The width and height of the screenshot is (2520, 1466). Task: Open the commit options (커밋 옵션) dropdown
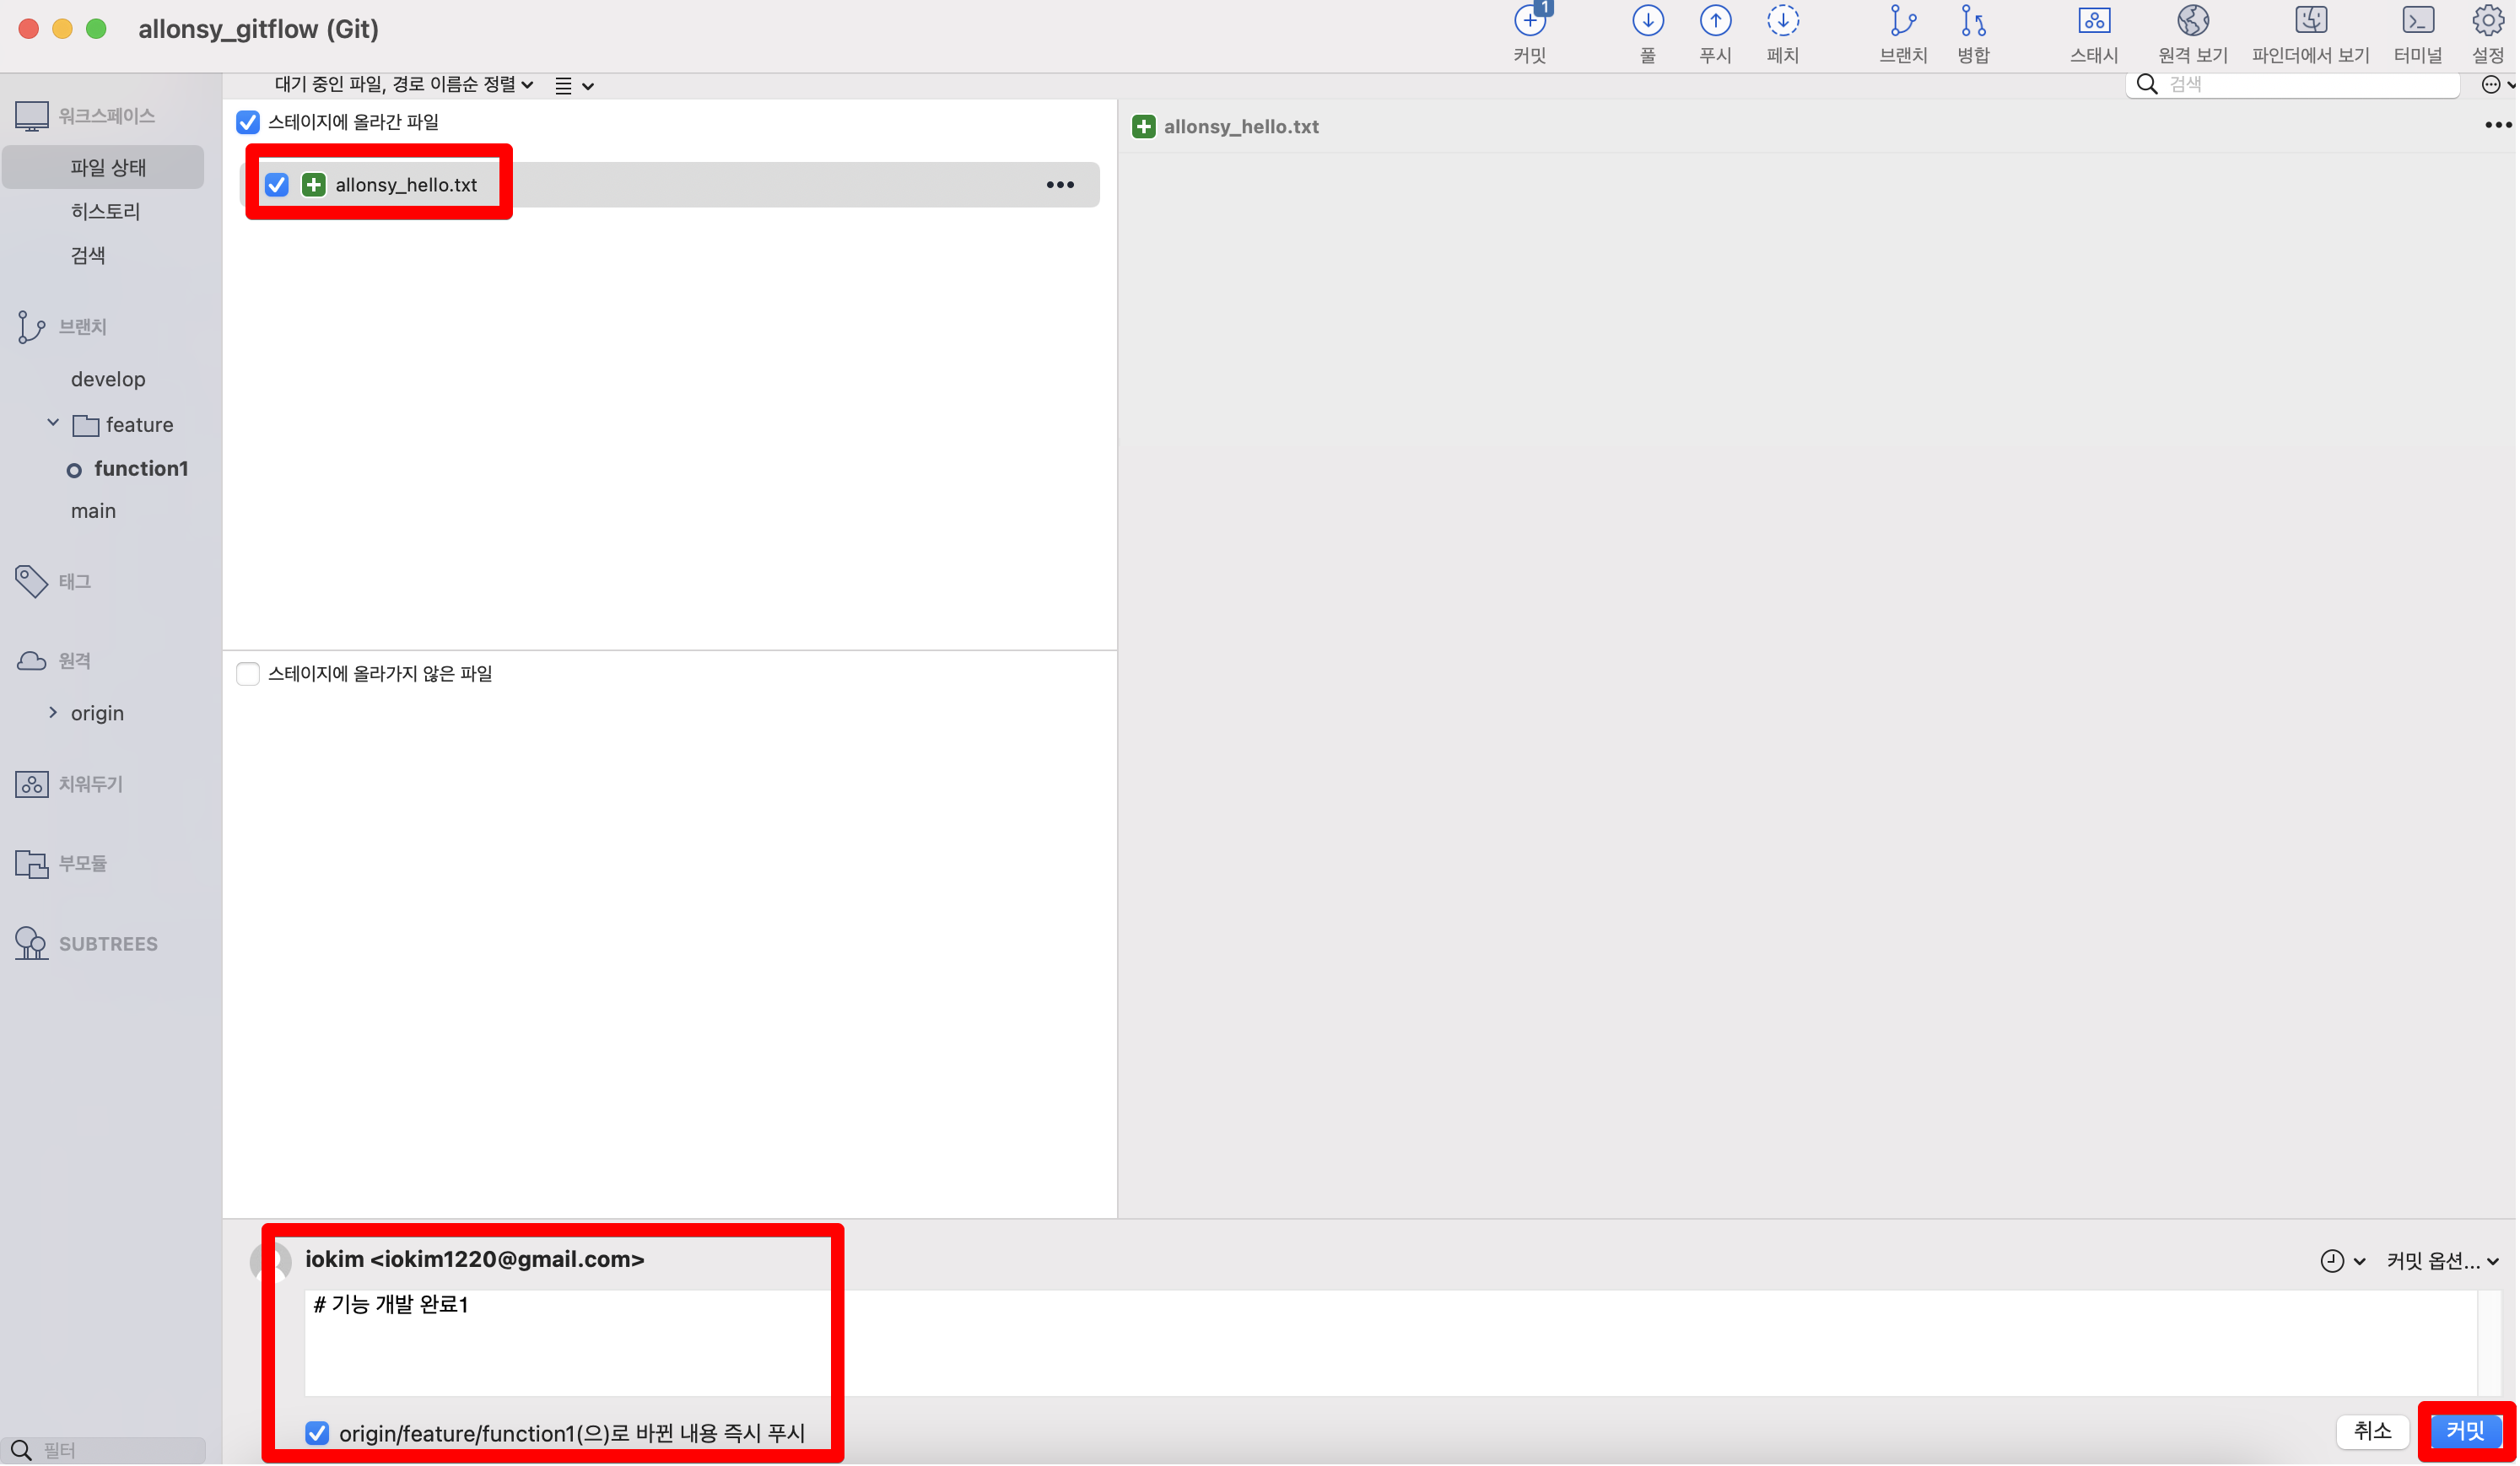point(2441,1261)
